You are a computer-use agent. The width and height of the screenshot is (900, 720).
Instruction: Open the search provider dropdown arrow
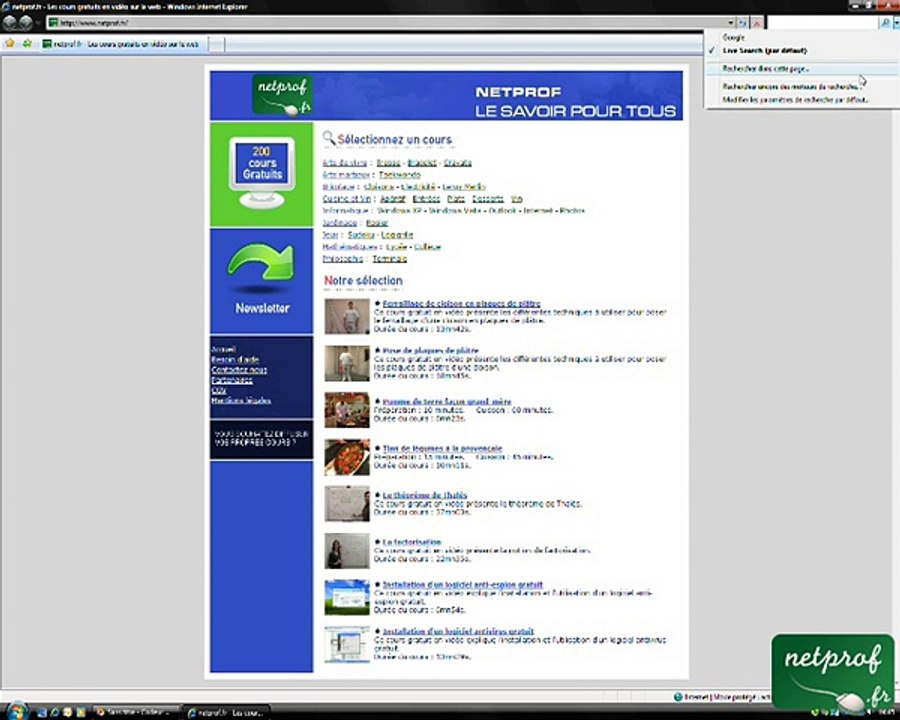[x=896, y=23]
